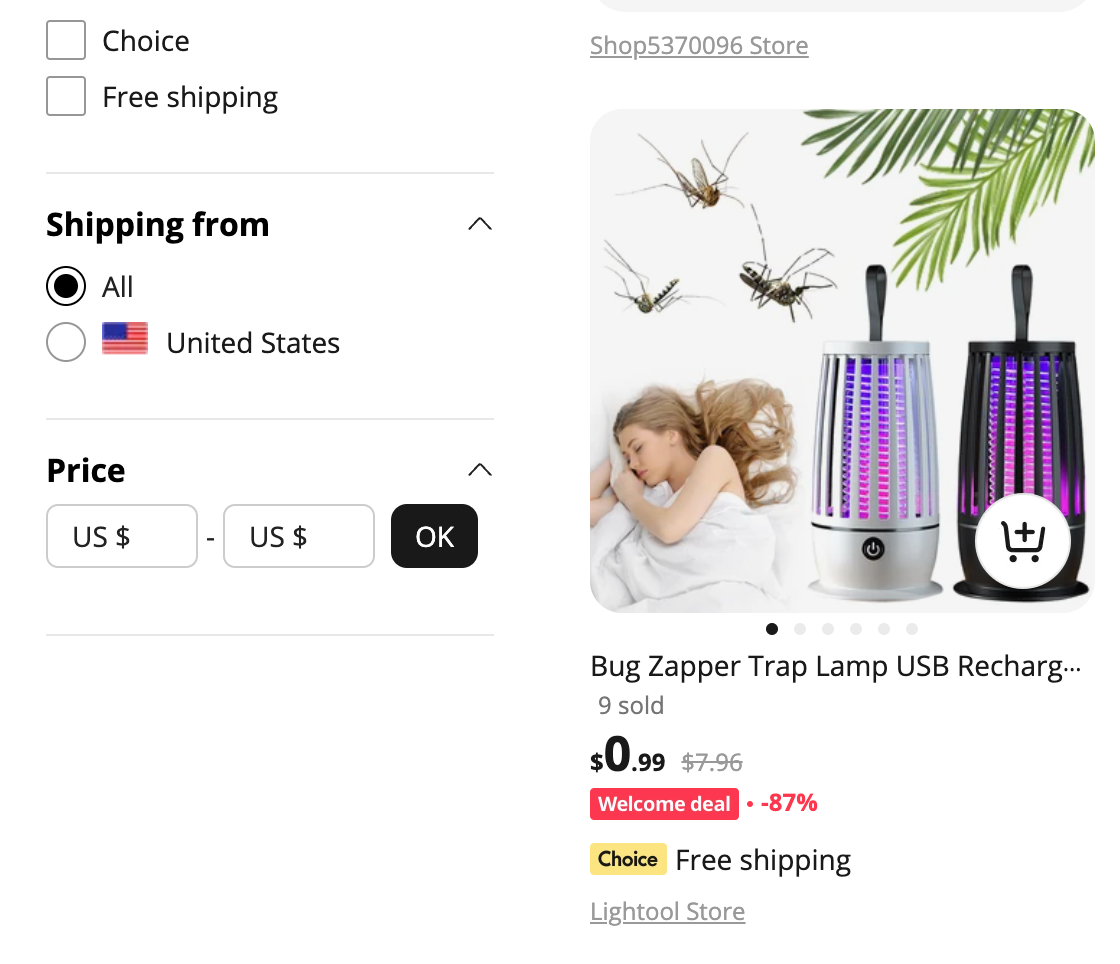Image resolution: width=1120 pixels, height=964 pixels.
Task: Click the add to cart icon
Action: pos(1022,540)
